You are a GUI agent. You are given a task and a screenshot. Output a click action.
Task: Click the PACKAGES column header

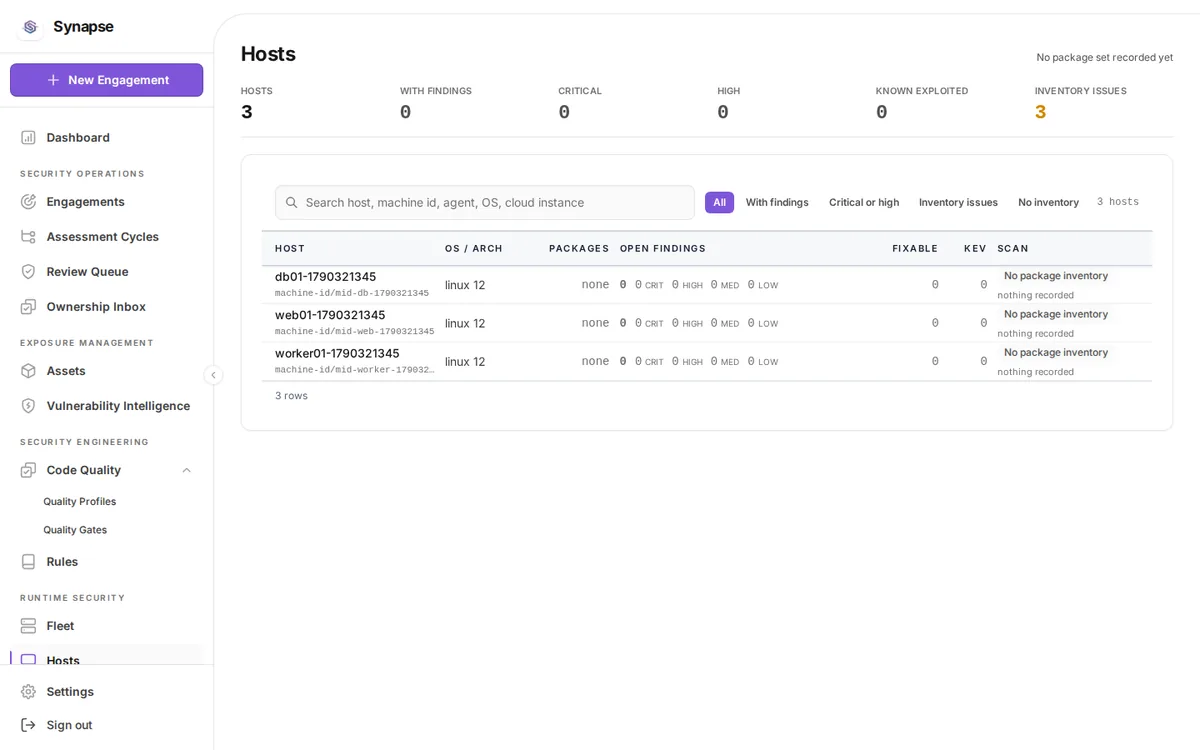click(579, 248)
